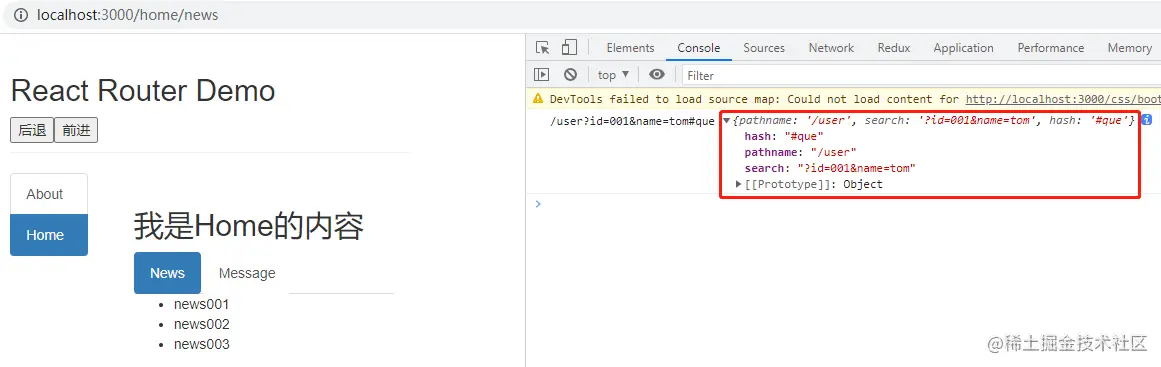Click the console prompt arrow

click(538, 203)
